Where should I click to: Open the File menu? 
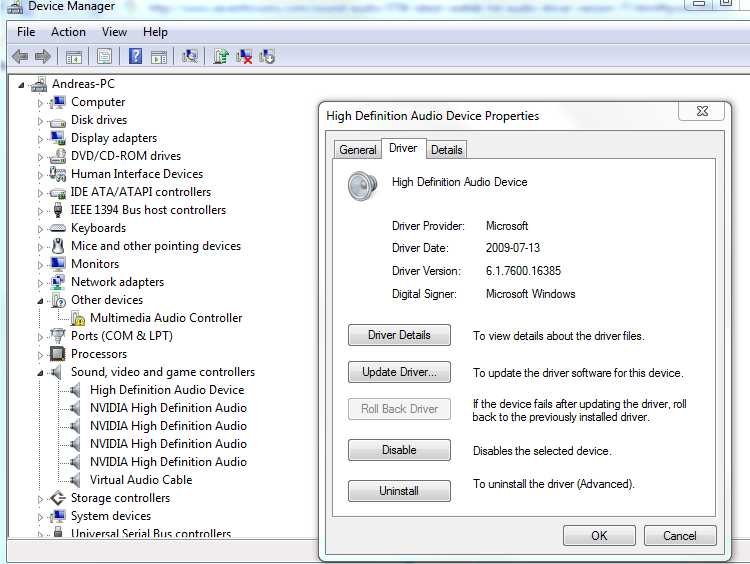tap(26, 32)
